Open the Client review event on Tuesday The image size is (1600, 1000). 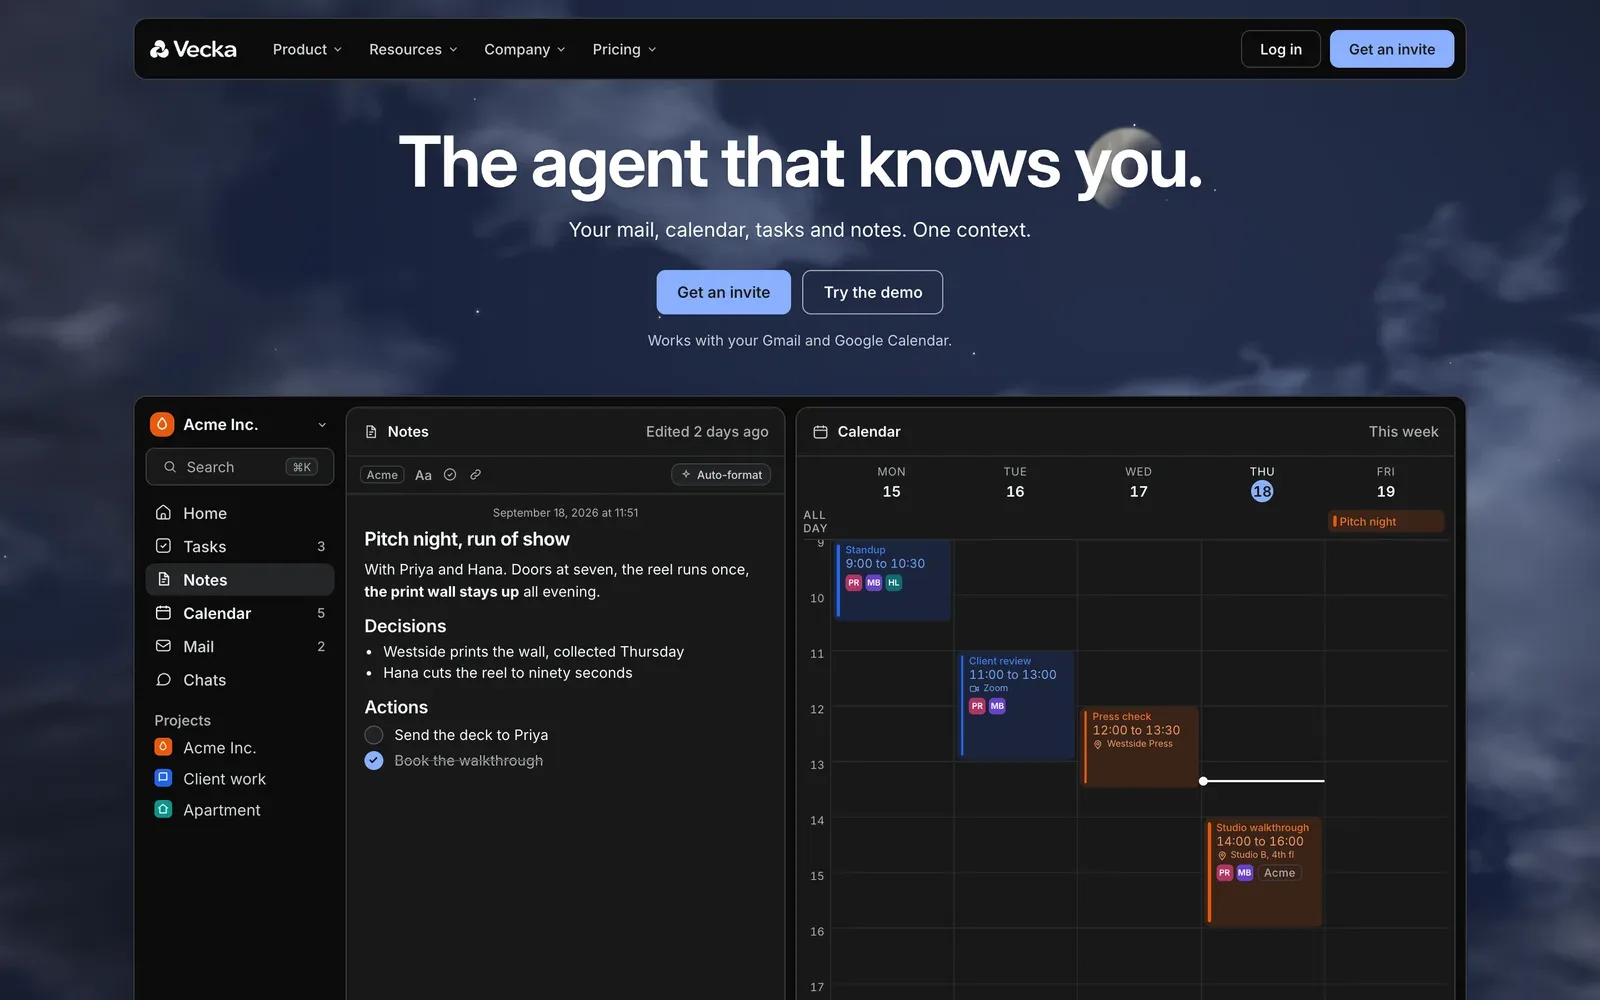[x=1016, y=706]
